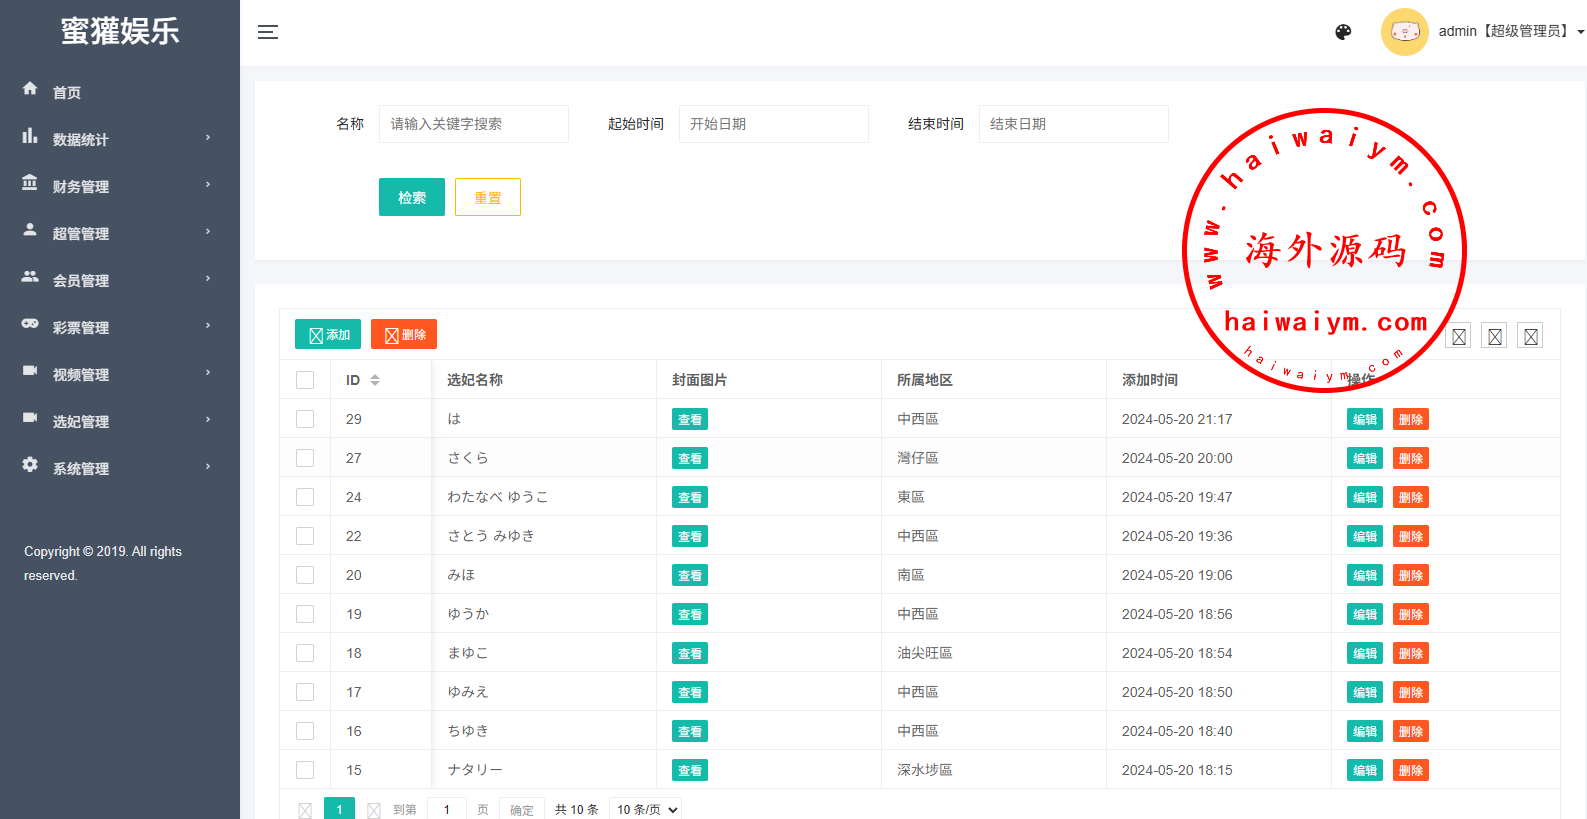The height and width of the screenshot is (819, 1587).
Task: Sort the table by ID column arrows
Action: point(375,380)
